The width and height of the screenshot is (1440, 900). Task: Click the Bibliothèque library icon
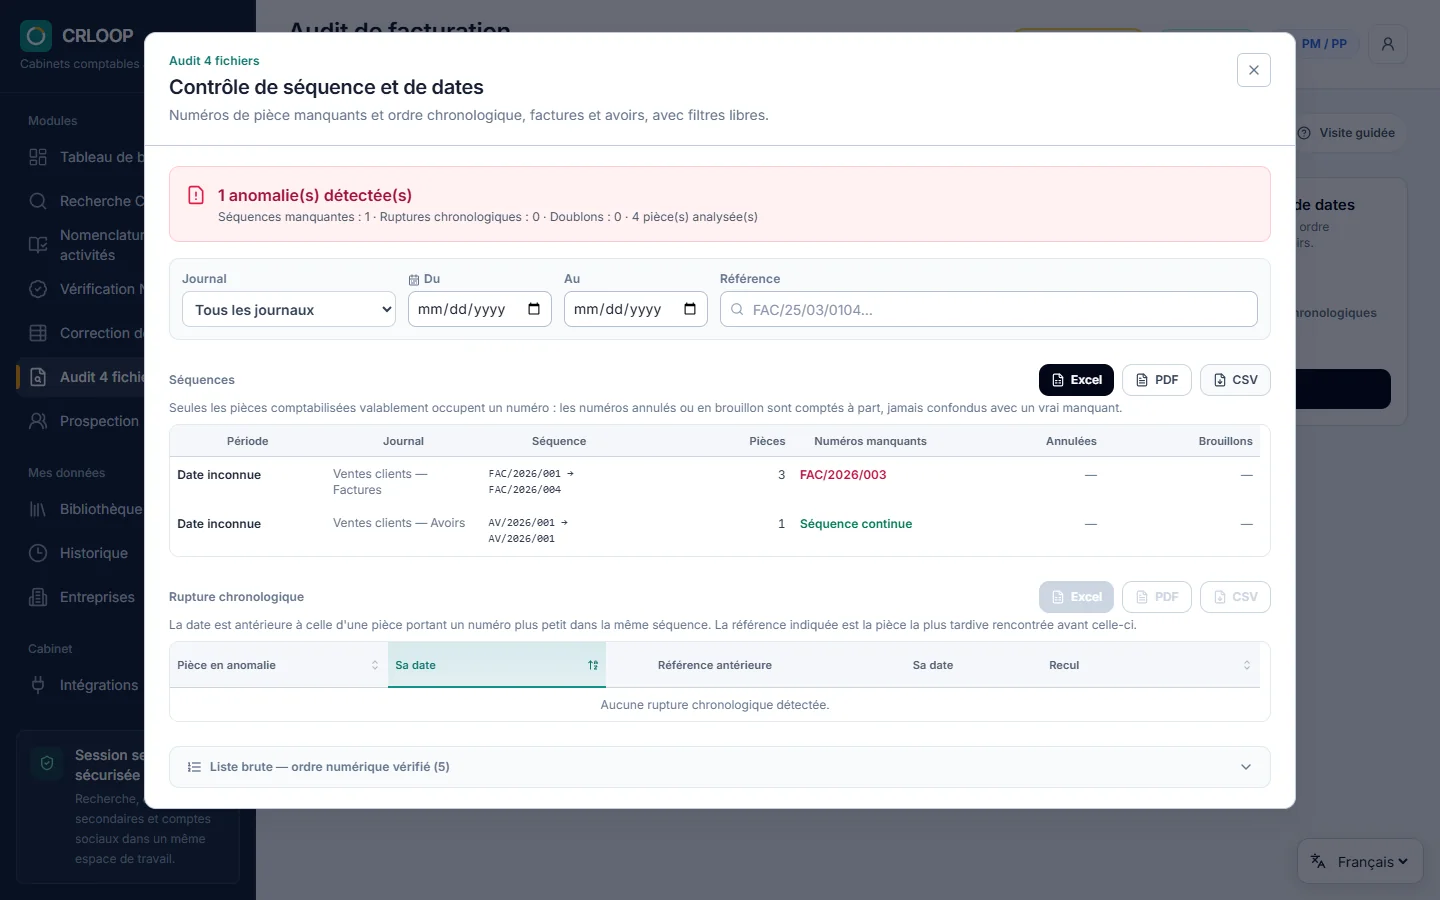click(x=38, y=509)
